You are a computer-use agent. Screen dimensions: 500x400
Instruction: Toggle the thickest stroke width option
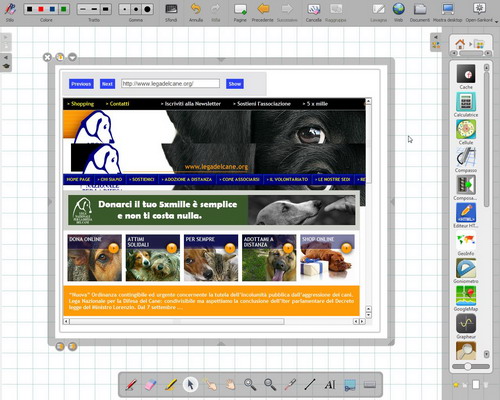(x=105, y=9)
